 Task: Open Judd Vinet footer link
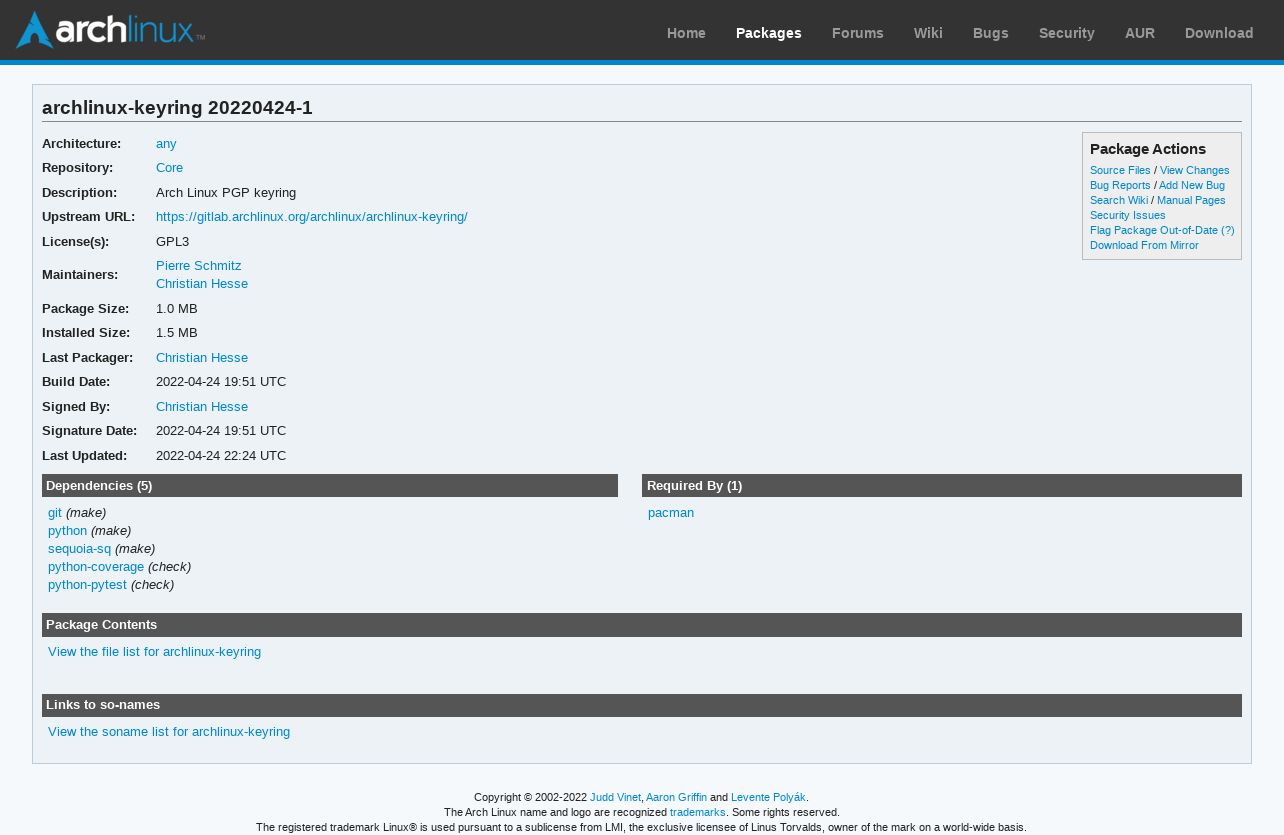tap(615, 798)
